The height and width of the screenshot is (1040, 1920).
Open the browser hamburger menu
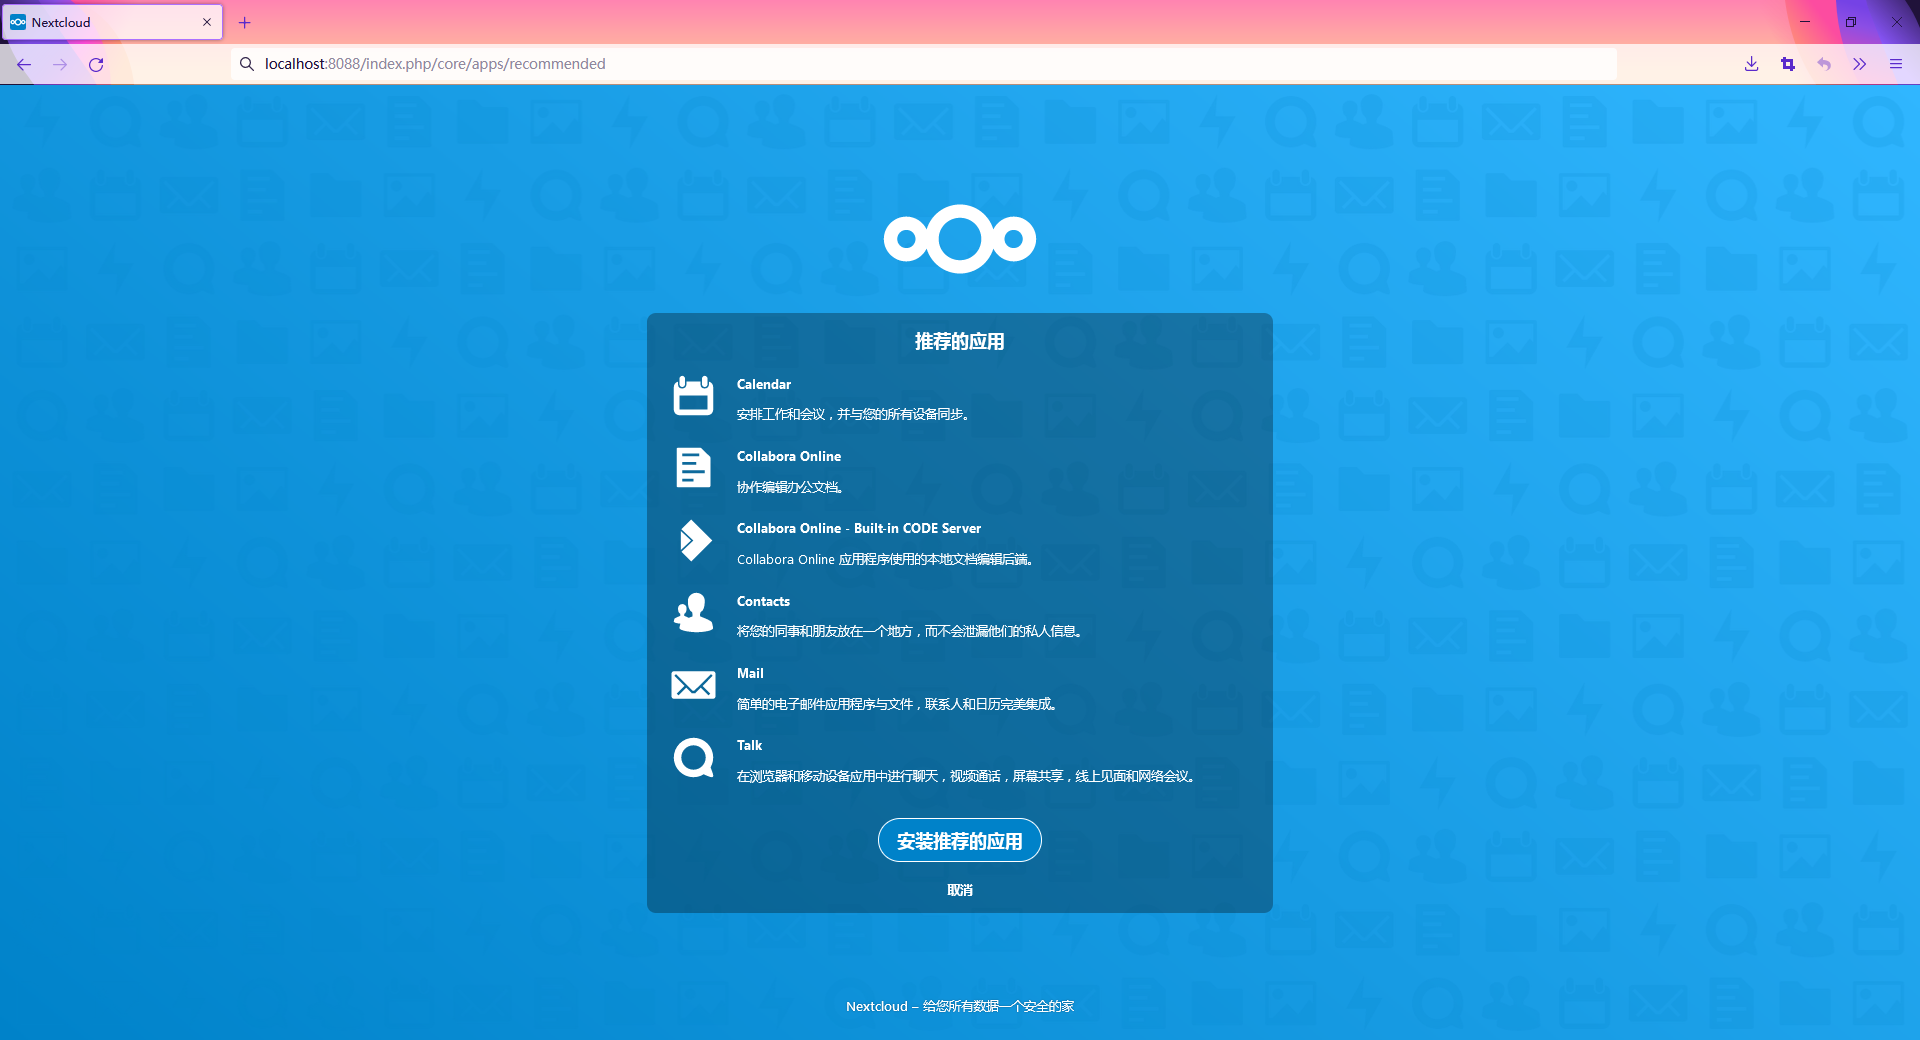(1896, 64)
